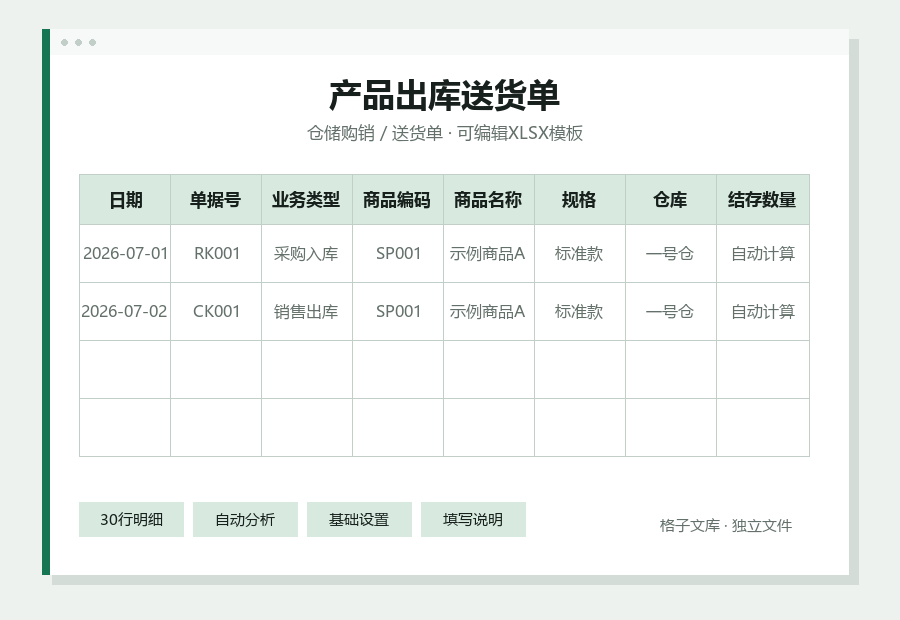Click the 结存数量 column header
This screenshot has width=900, height=620.
pyautogui.click(x=763, y=200)
